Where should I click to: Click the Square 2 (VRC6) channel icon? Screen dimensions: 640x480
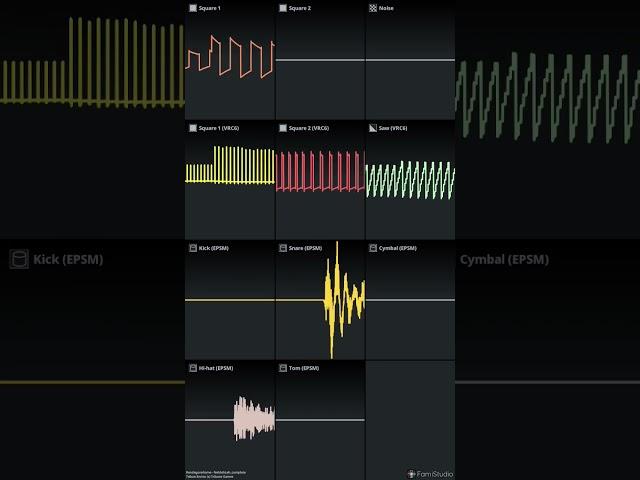tap(283, 128)
